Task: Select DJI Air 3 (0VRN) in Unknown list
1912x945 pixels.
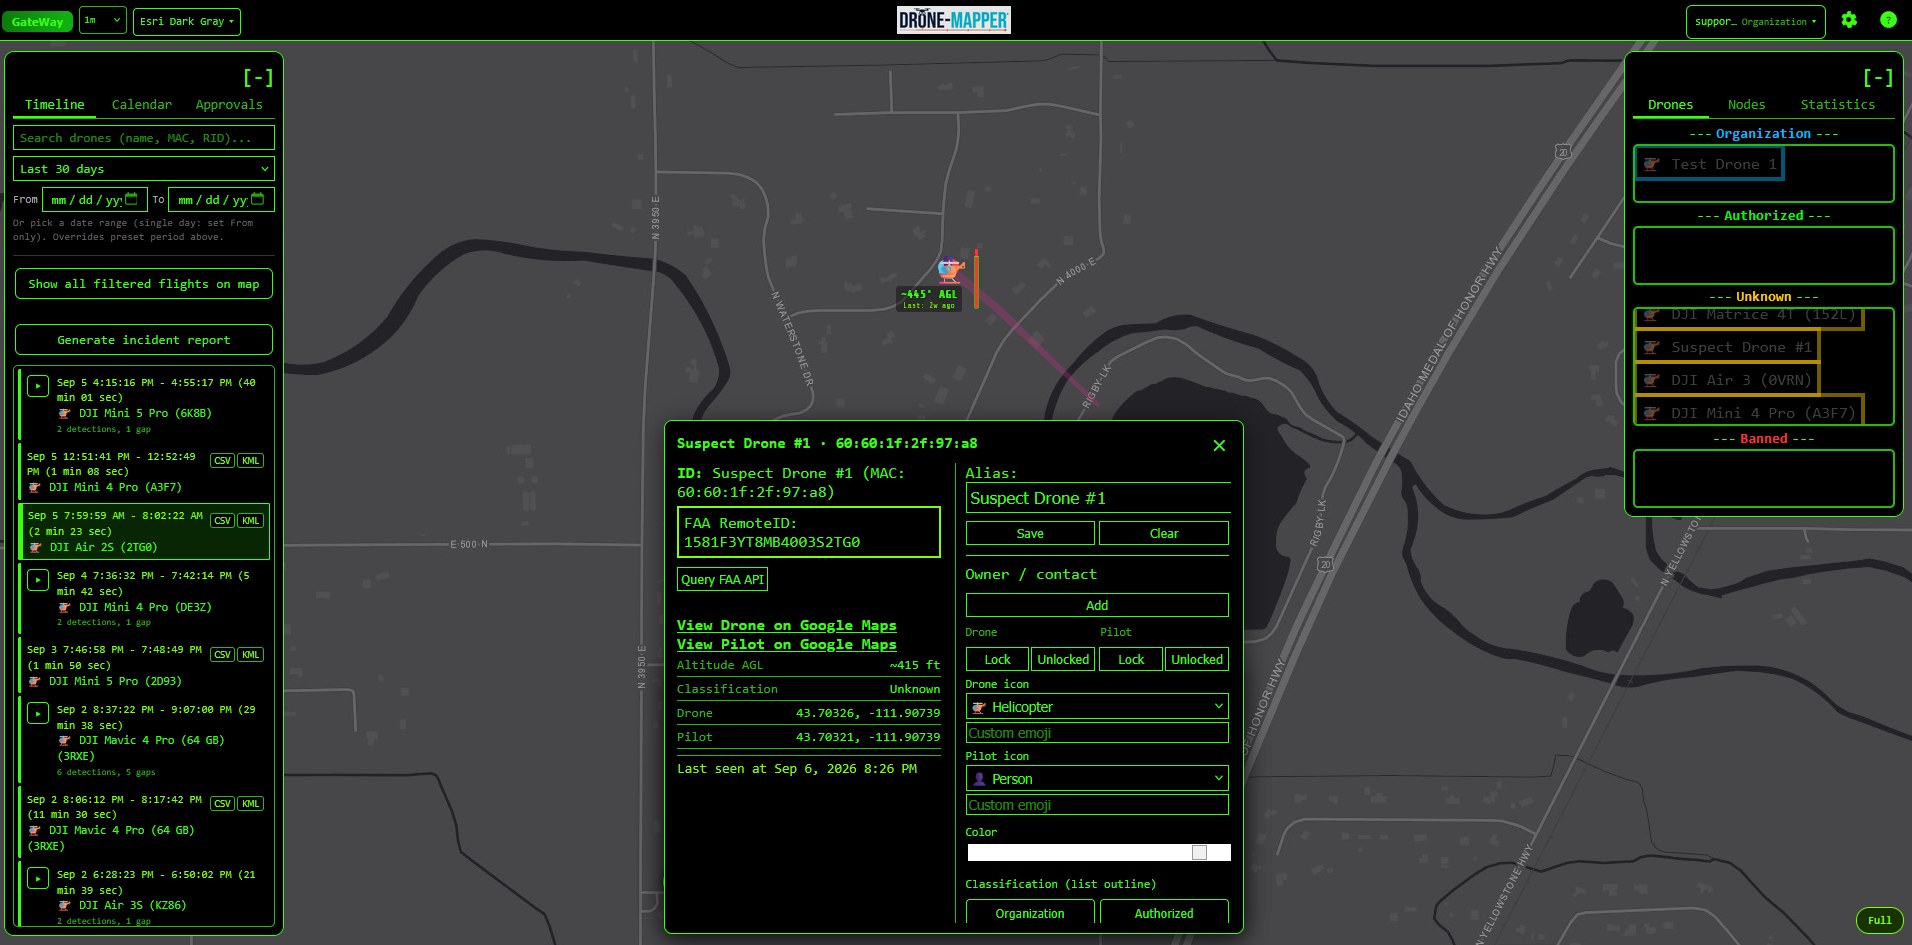Action: pos(1727,380)
